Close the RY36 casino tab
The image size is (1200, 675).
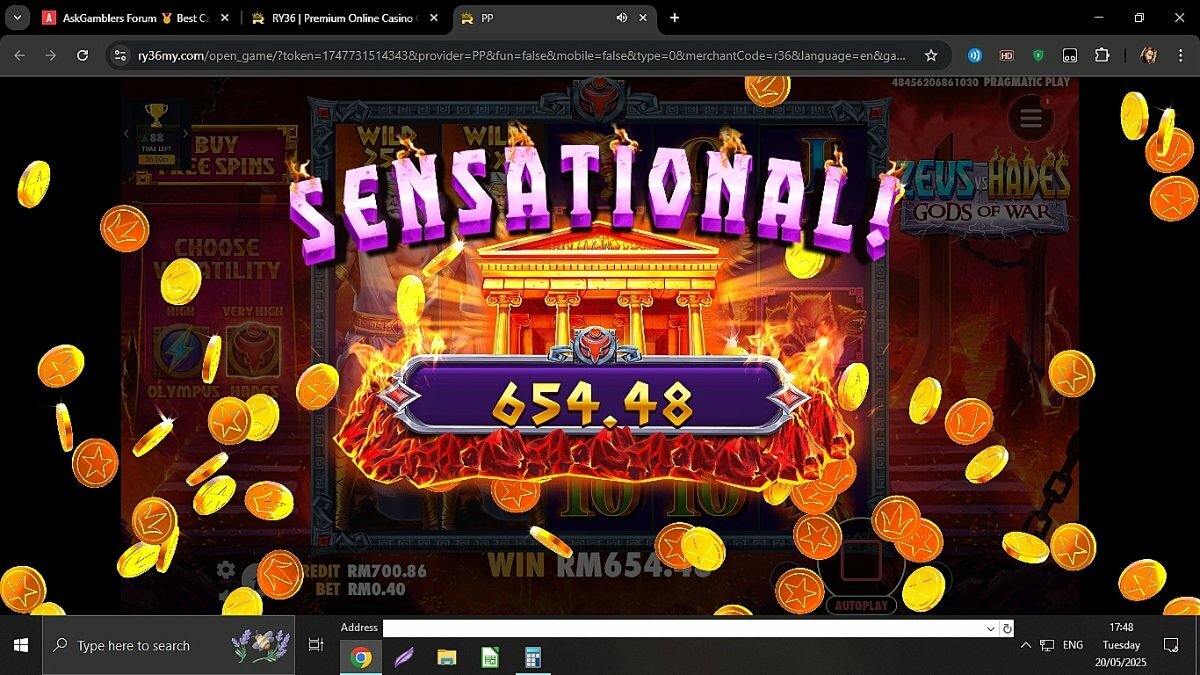[x=434, y=18]
